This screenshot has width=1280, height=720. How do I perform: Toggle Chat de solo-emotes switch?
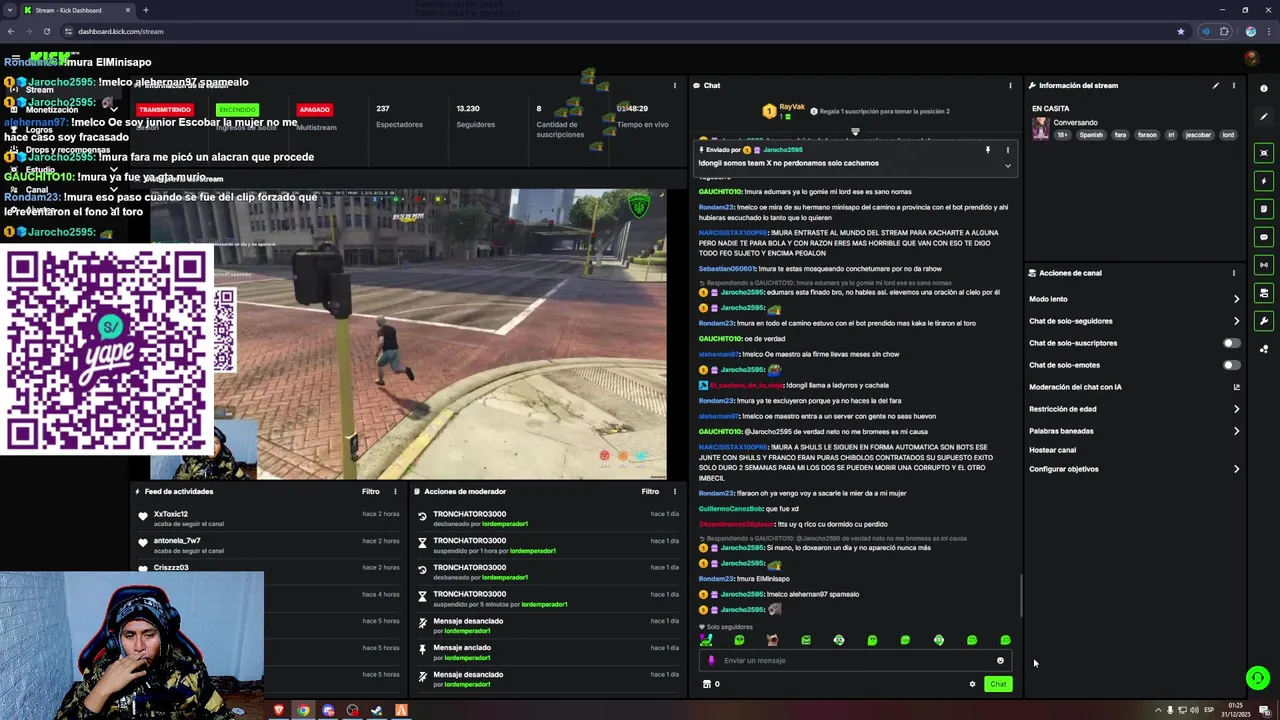pos(1232,365)
